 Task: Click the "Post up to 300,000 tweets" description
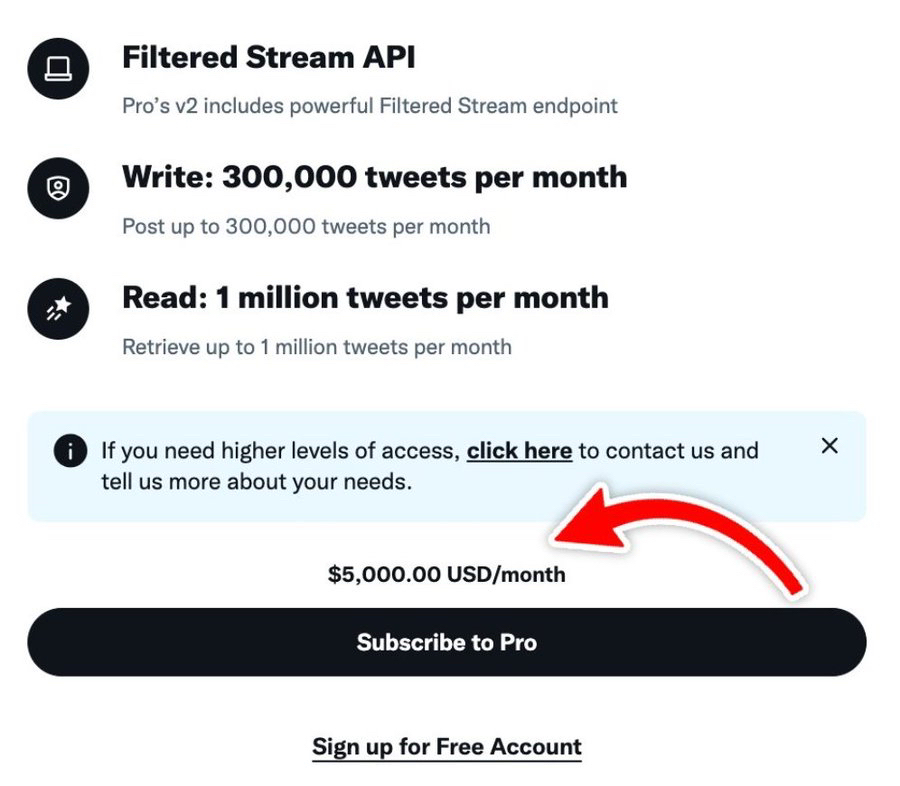[306, 226]
